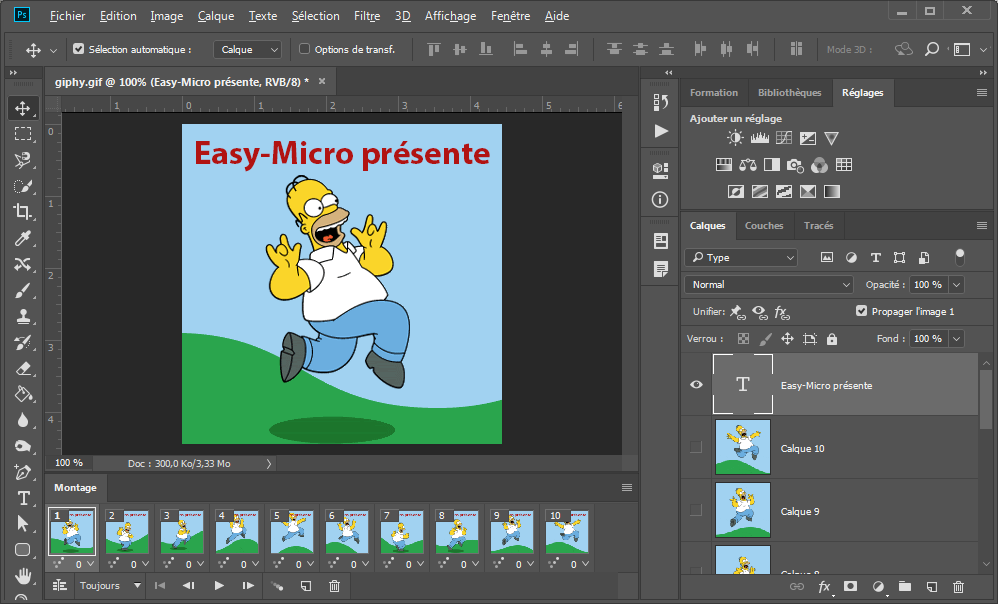Select frame 10 thumbnail in Montage
The height and width of the screenshot is (604, 998).
tap(567, 531)
